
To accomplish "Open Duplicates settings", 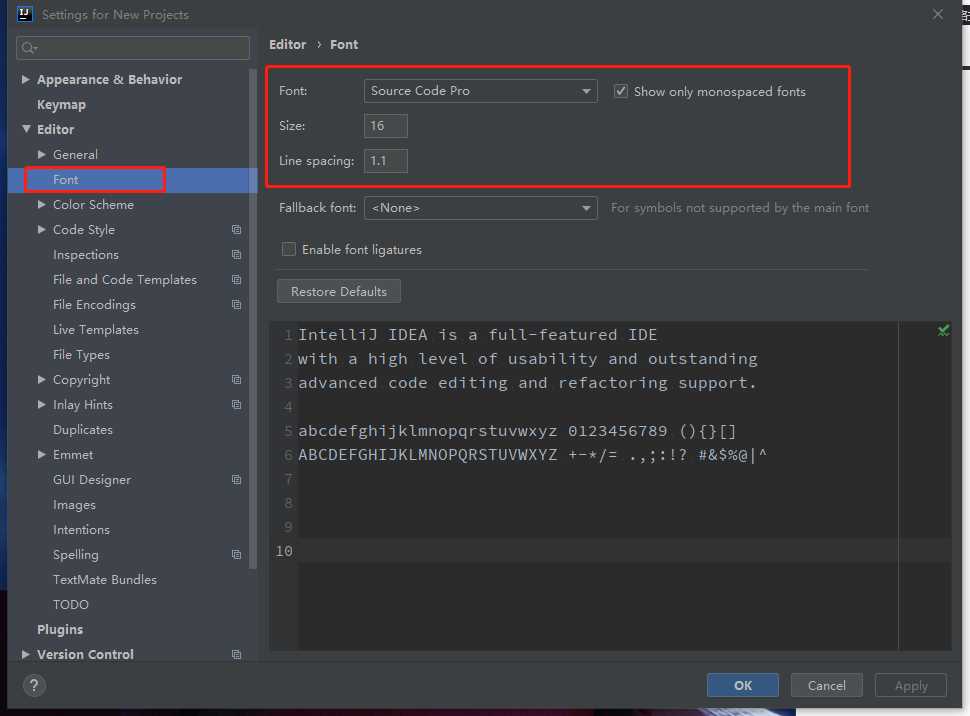I will pyautogui.click(x=83, y=429).
